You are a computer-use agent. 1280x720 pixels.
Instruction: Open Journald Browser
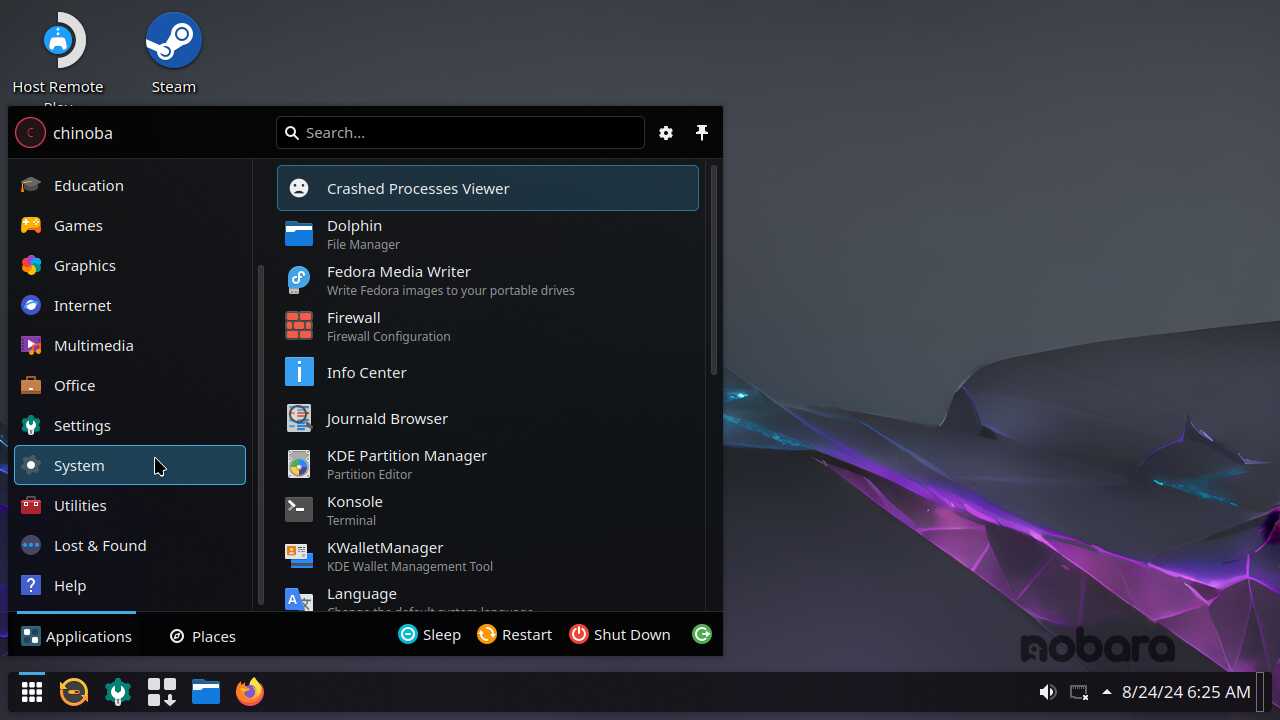coord(487,418)
